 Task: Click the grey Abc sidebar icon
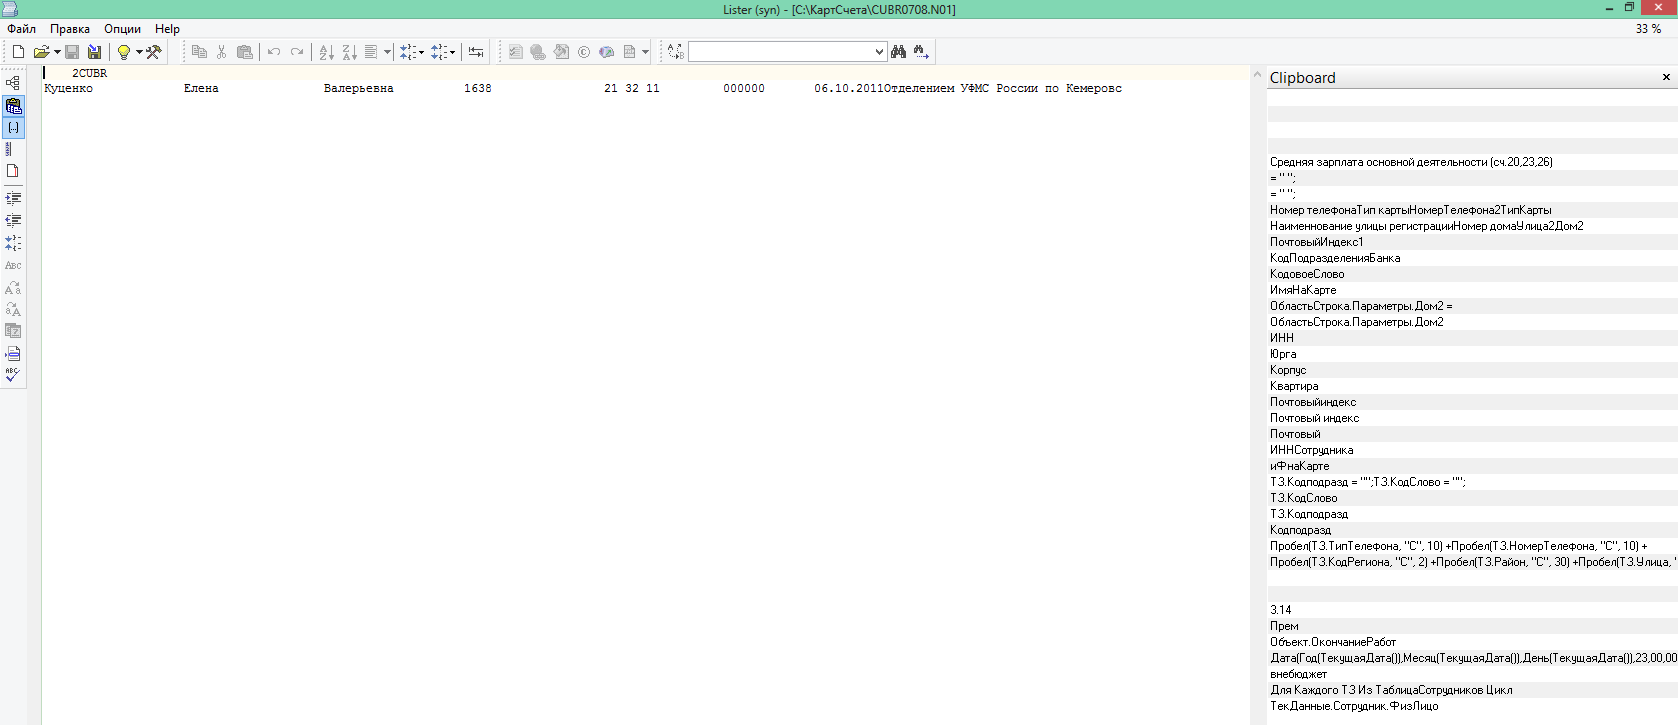point(13,265)
